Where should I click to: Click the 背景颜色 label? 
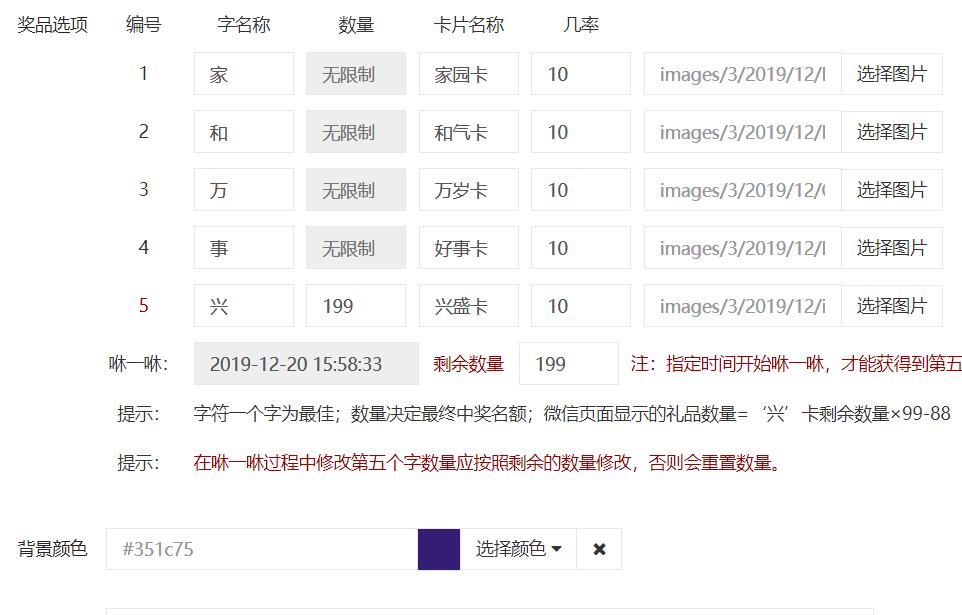coord(53,548)
